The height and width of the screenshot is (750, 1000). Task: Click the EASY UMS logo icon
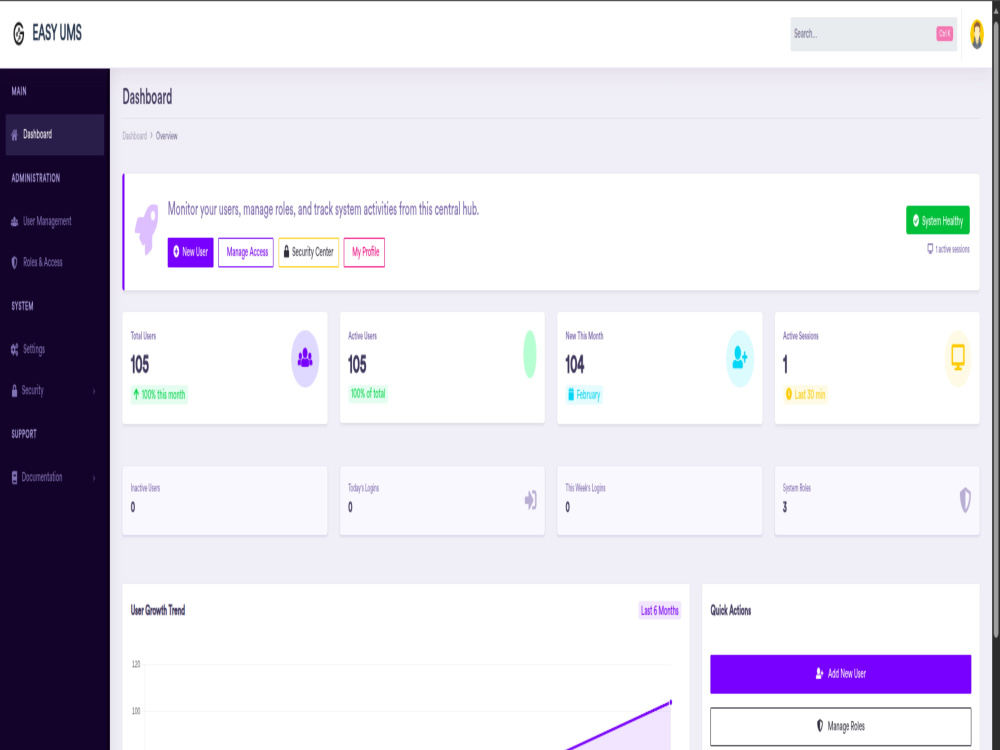pos(18,34)
